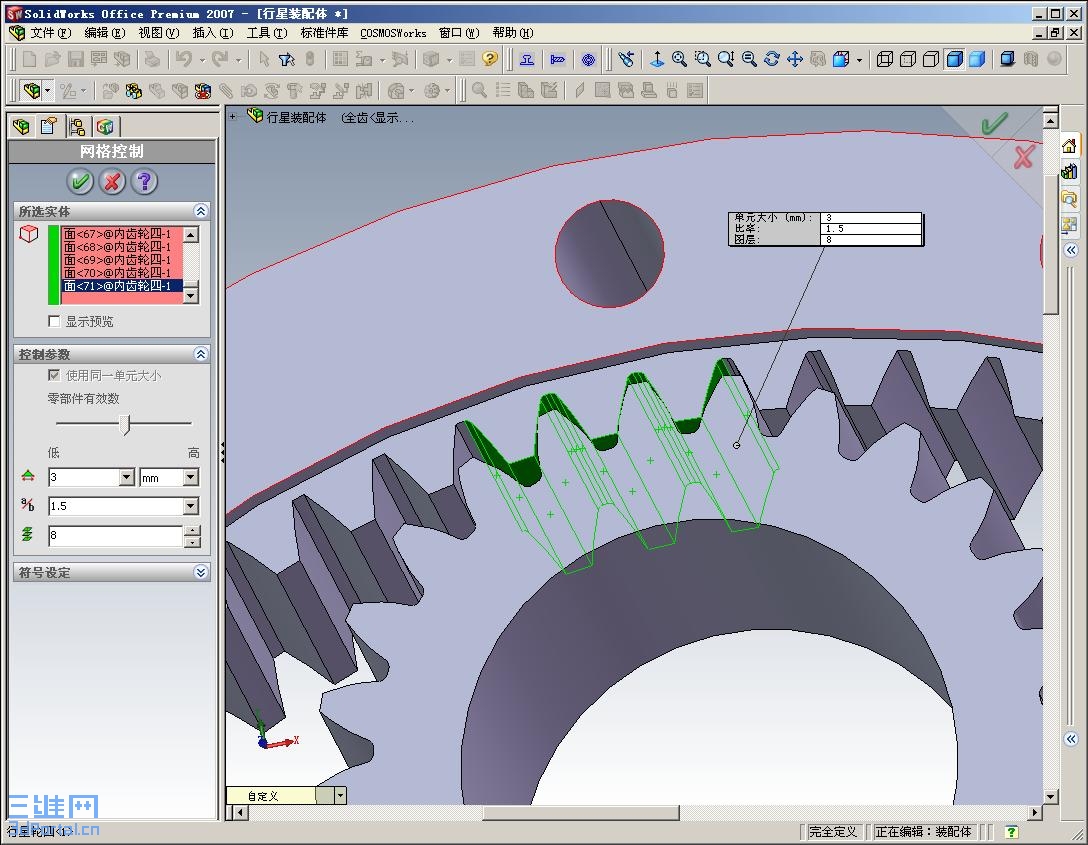Image resolution: width=1088 pixels, height=845 pixels.
Task: Expand the 符号设定 section
Action: tap(201, 572)
